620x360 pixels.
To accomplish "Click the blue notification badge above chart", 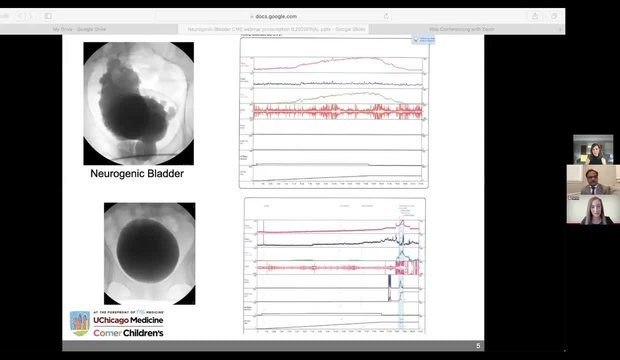I will (423, 40).
